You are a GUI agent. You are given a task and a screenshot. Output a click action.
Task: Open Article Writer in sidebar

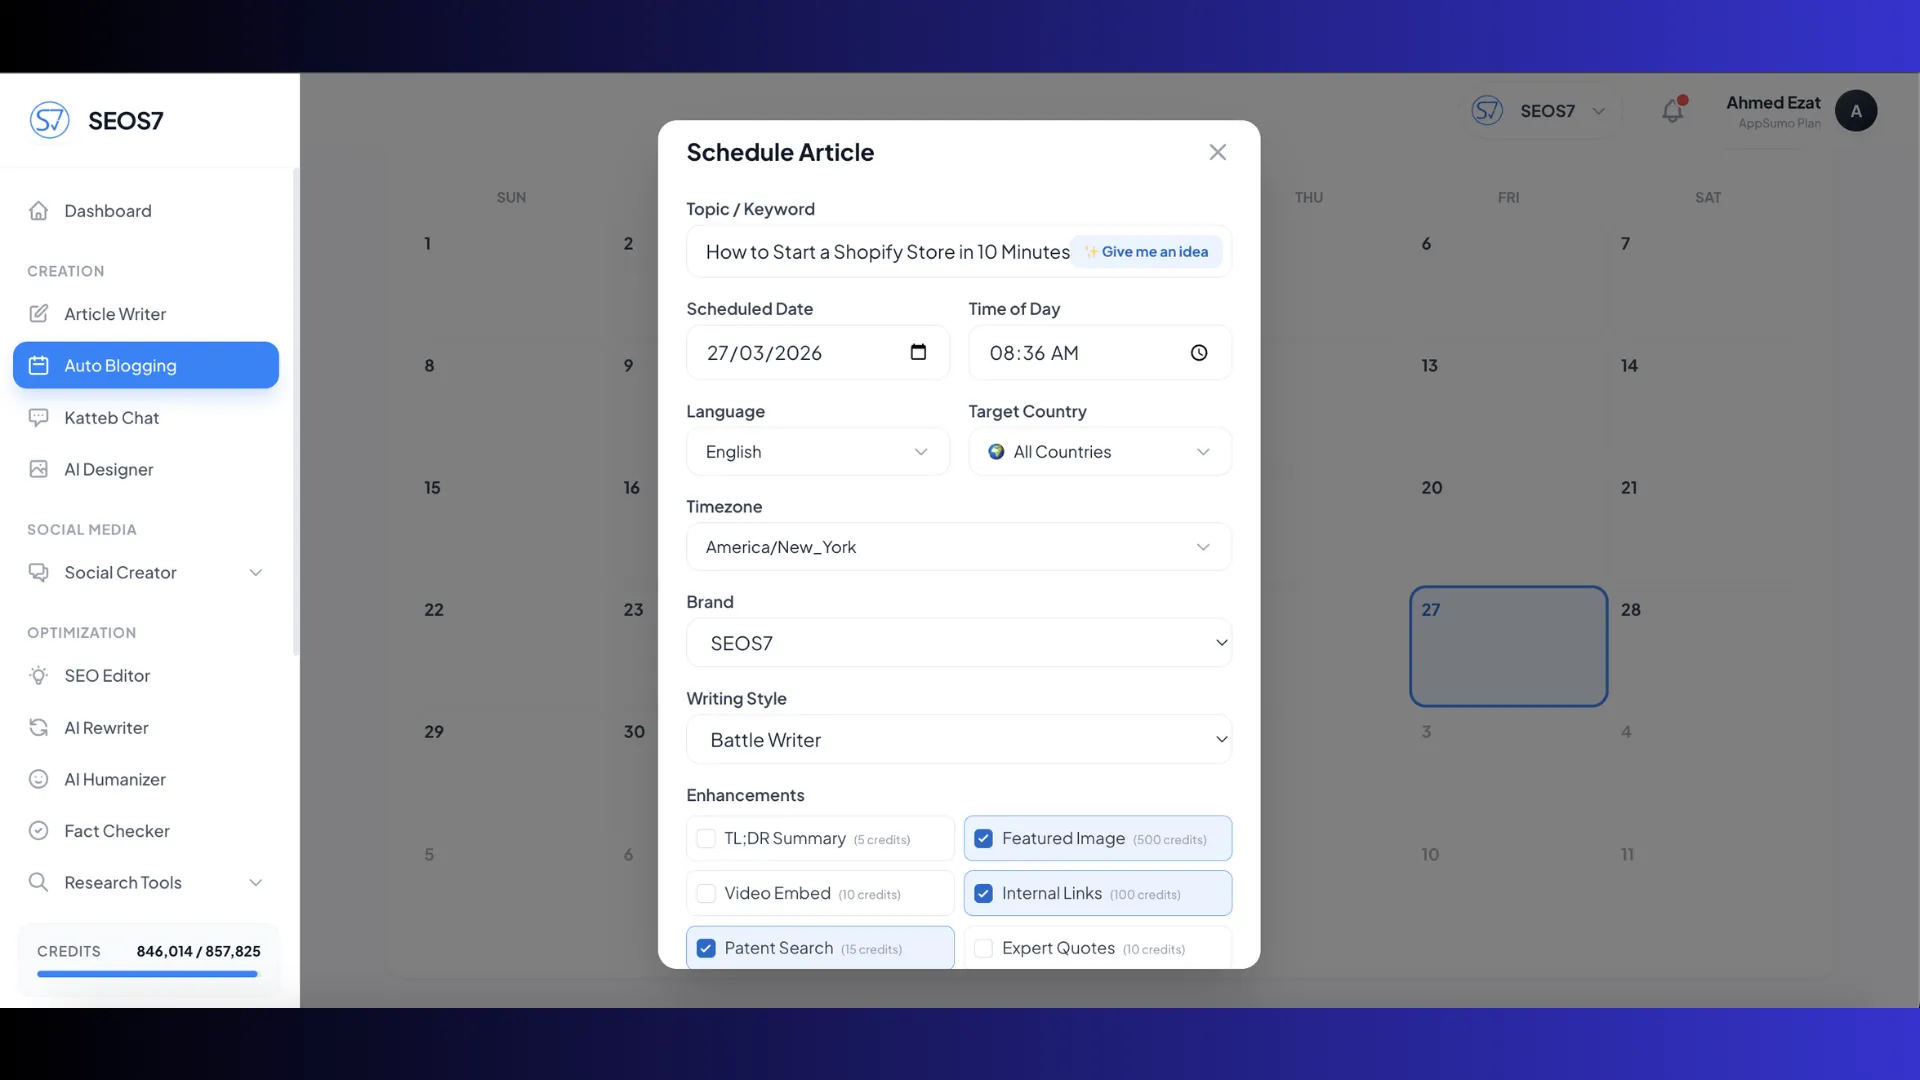point(115,314)
